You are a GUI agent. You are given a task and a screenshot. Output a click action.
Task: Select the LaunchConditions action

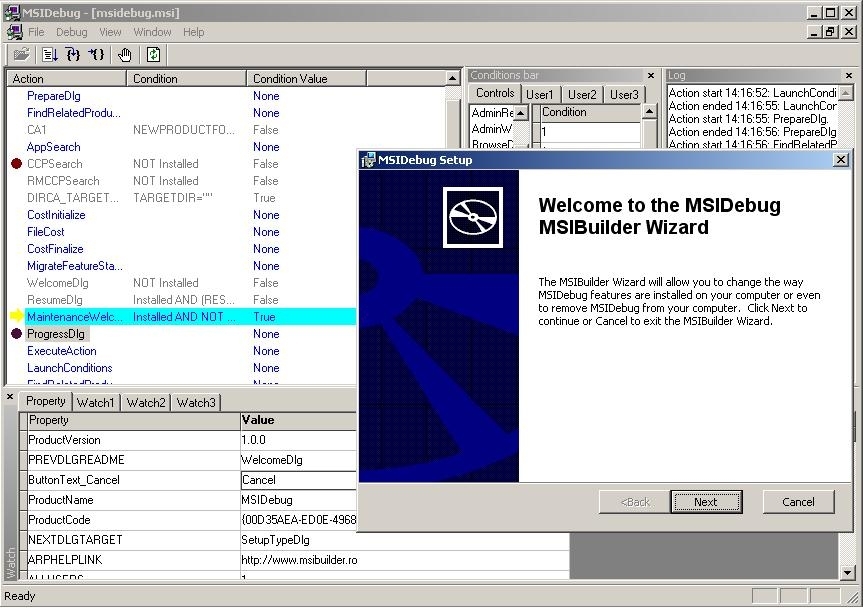pyautogui.click(x=69, y=368)
